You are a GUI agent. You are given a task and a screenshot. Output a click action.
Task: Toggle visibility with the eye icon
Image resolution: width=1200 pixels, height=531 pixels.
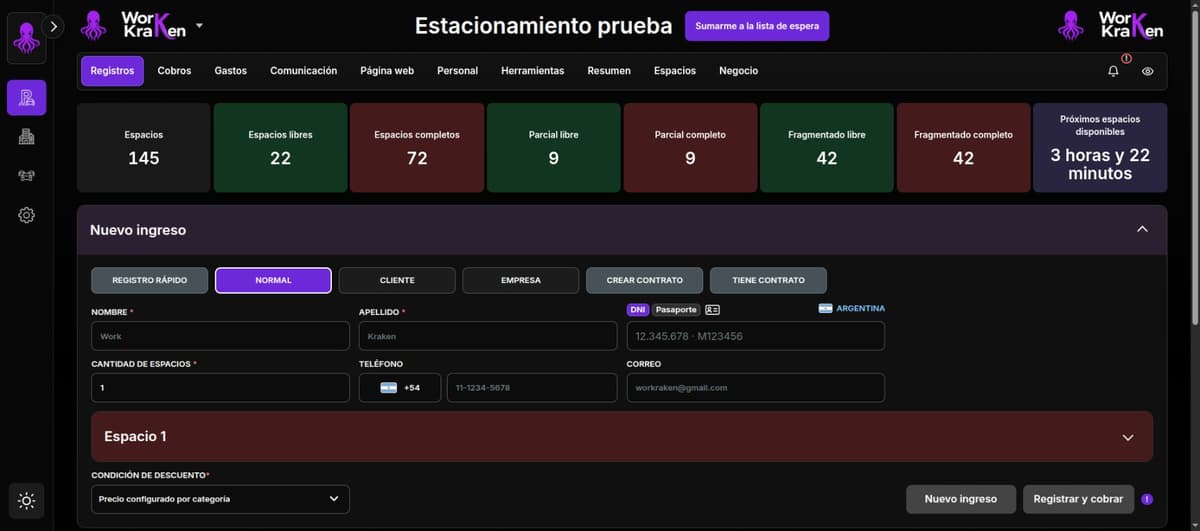pyautogui.click(x=1147, y=71)
